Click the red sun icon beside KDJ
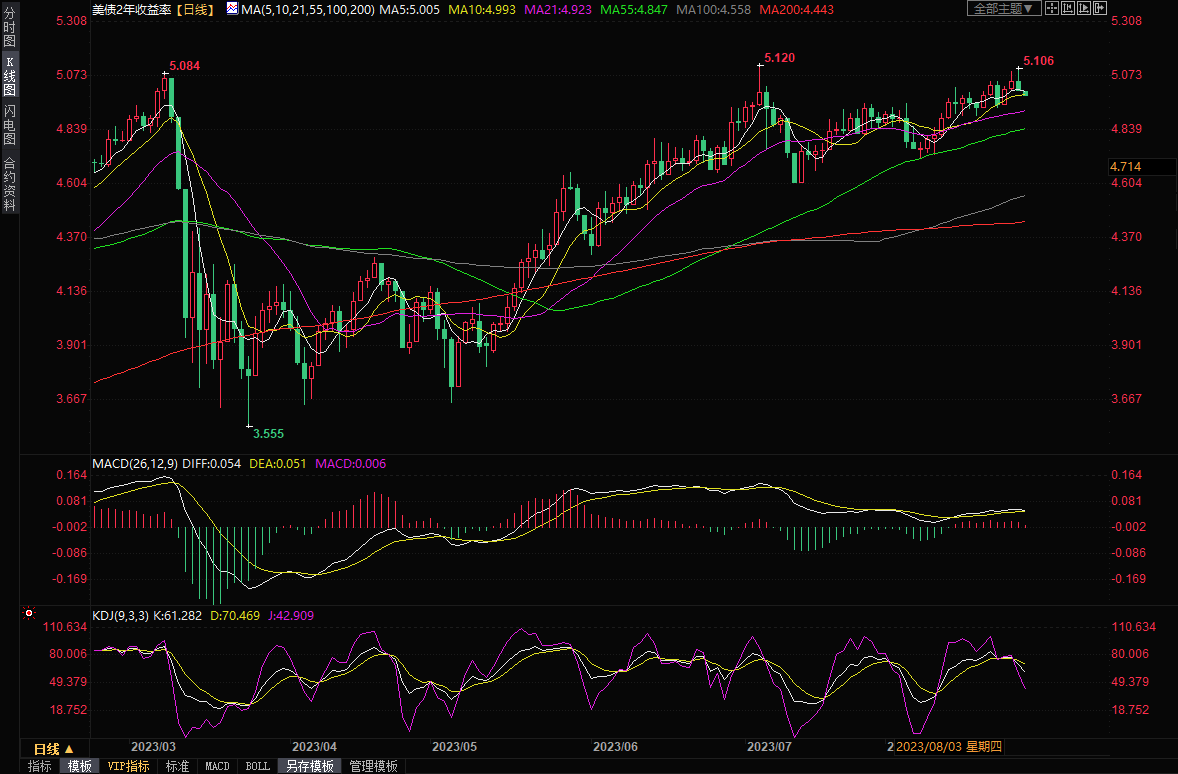 30,614
